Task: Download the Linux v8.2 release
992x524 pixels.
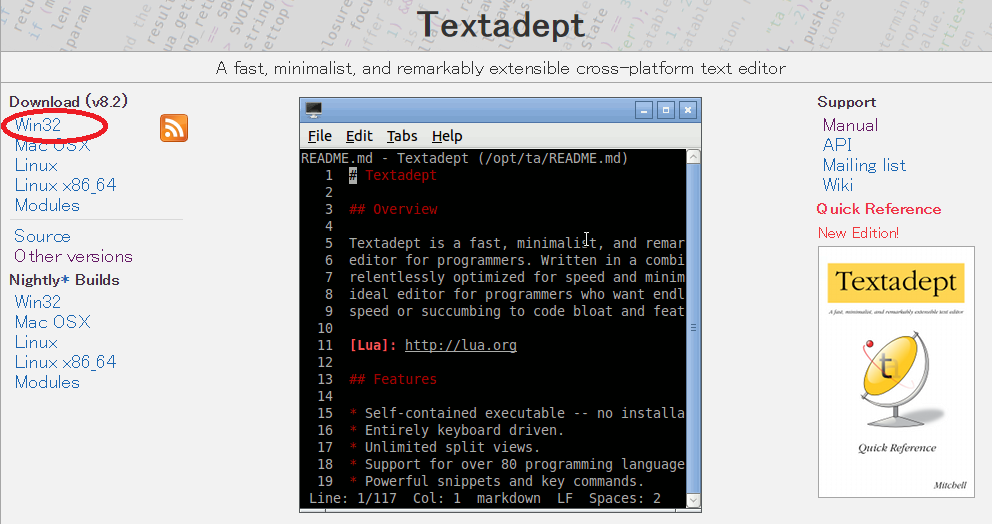Action: click(x=36, y=166)
